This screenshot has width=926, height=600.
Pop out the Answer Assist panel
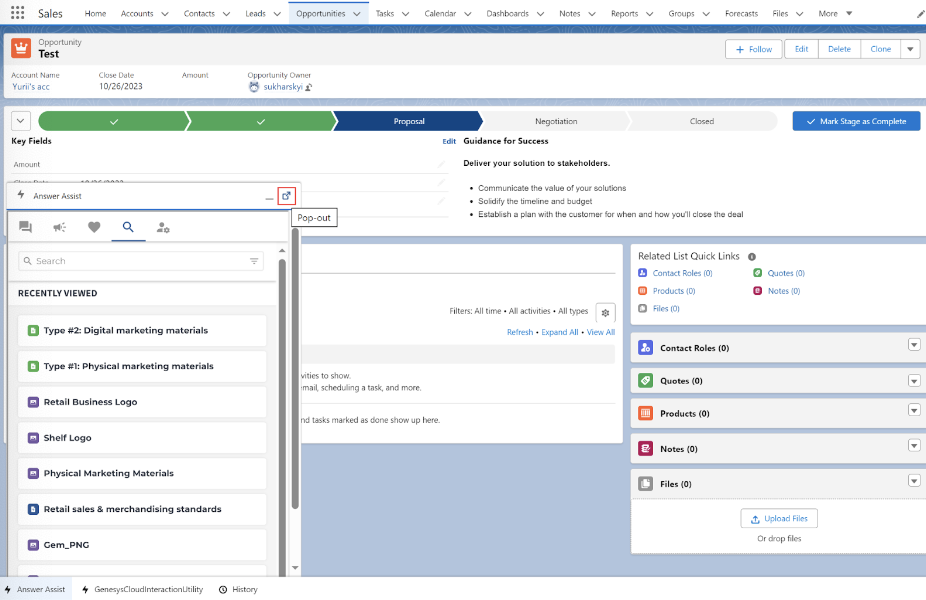pos(286,196)
